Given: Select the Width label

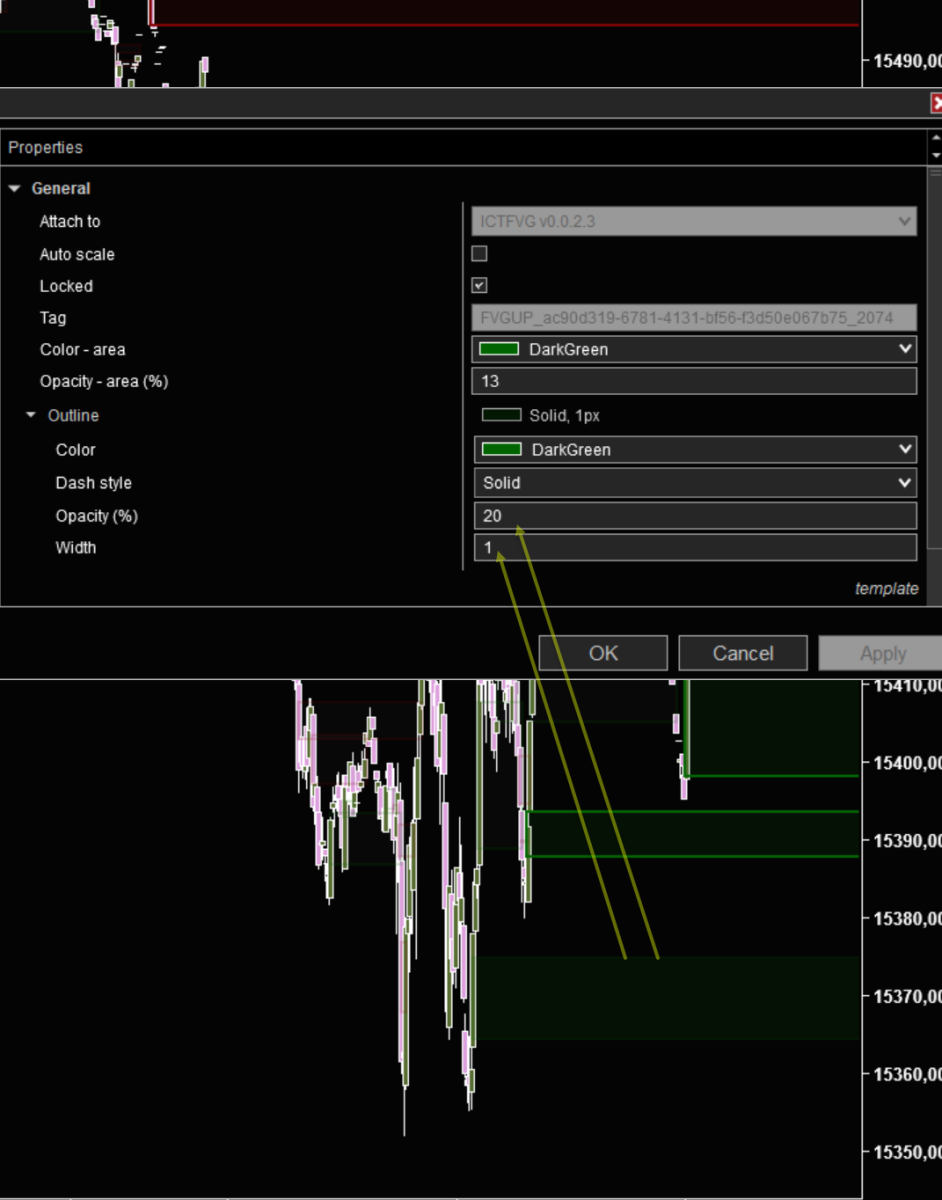Looking at the screenshot, I should pyautogui.click(x=76, y=547).
